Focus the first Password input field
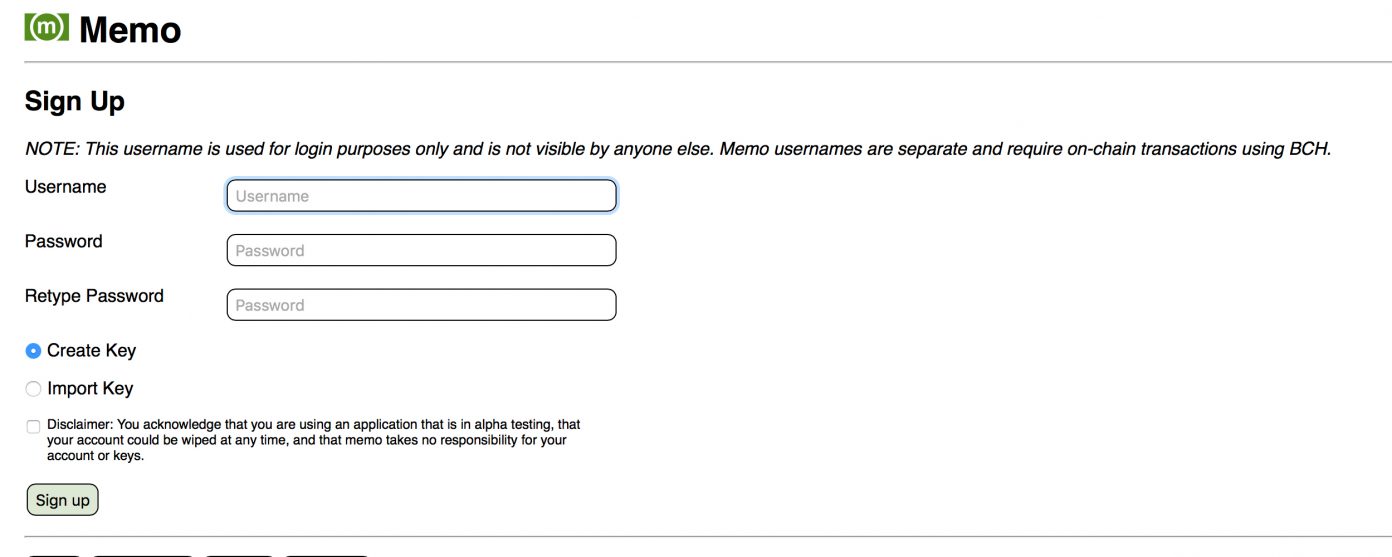This screenshot has width=1392, height=557. click(x=421, y=250)
